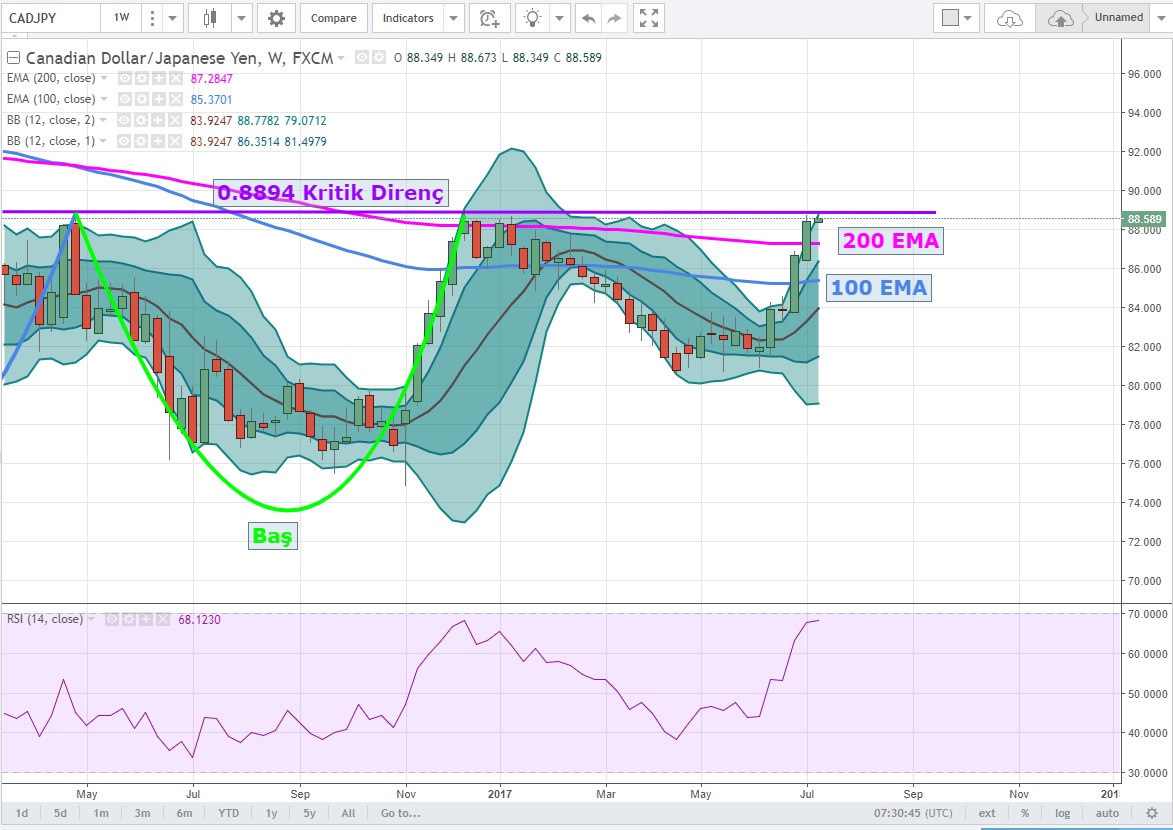Click the CADJPY symbol input field
The height and width of the screenshot is (830, 1173).
point(50,18)
